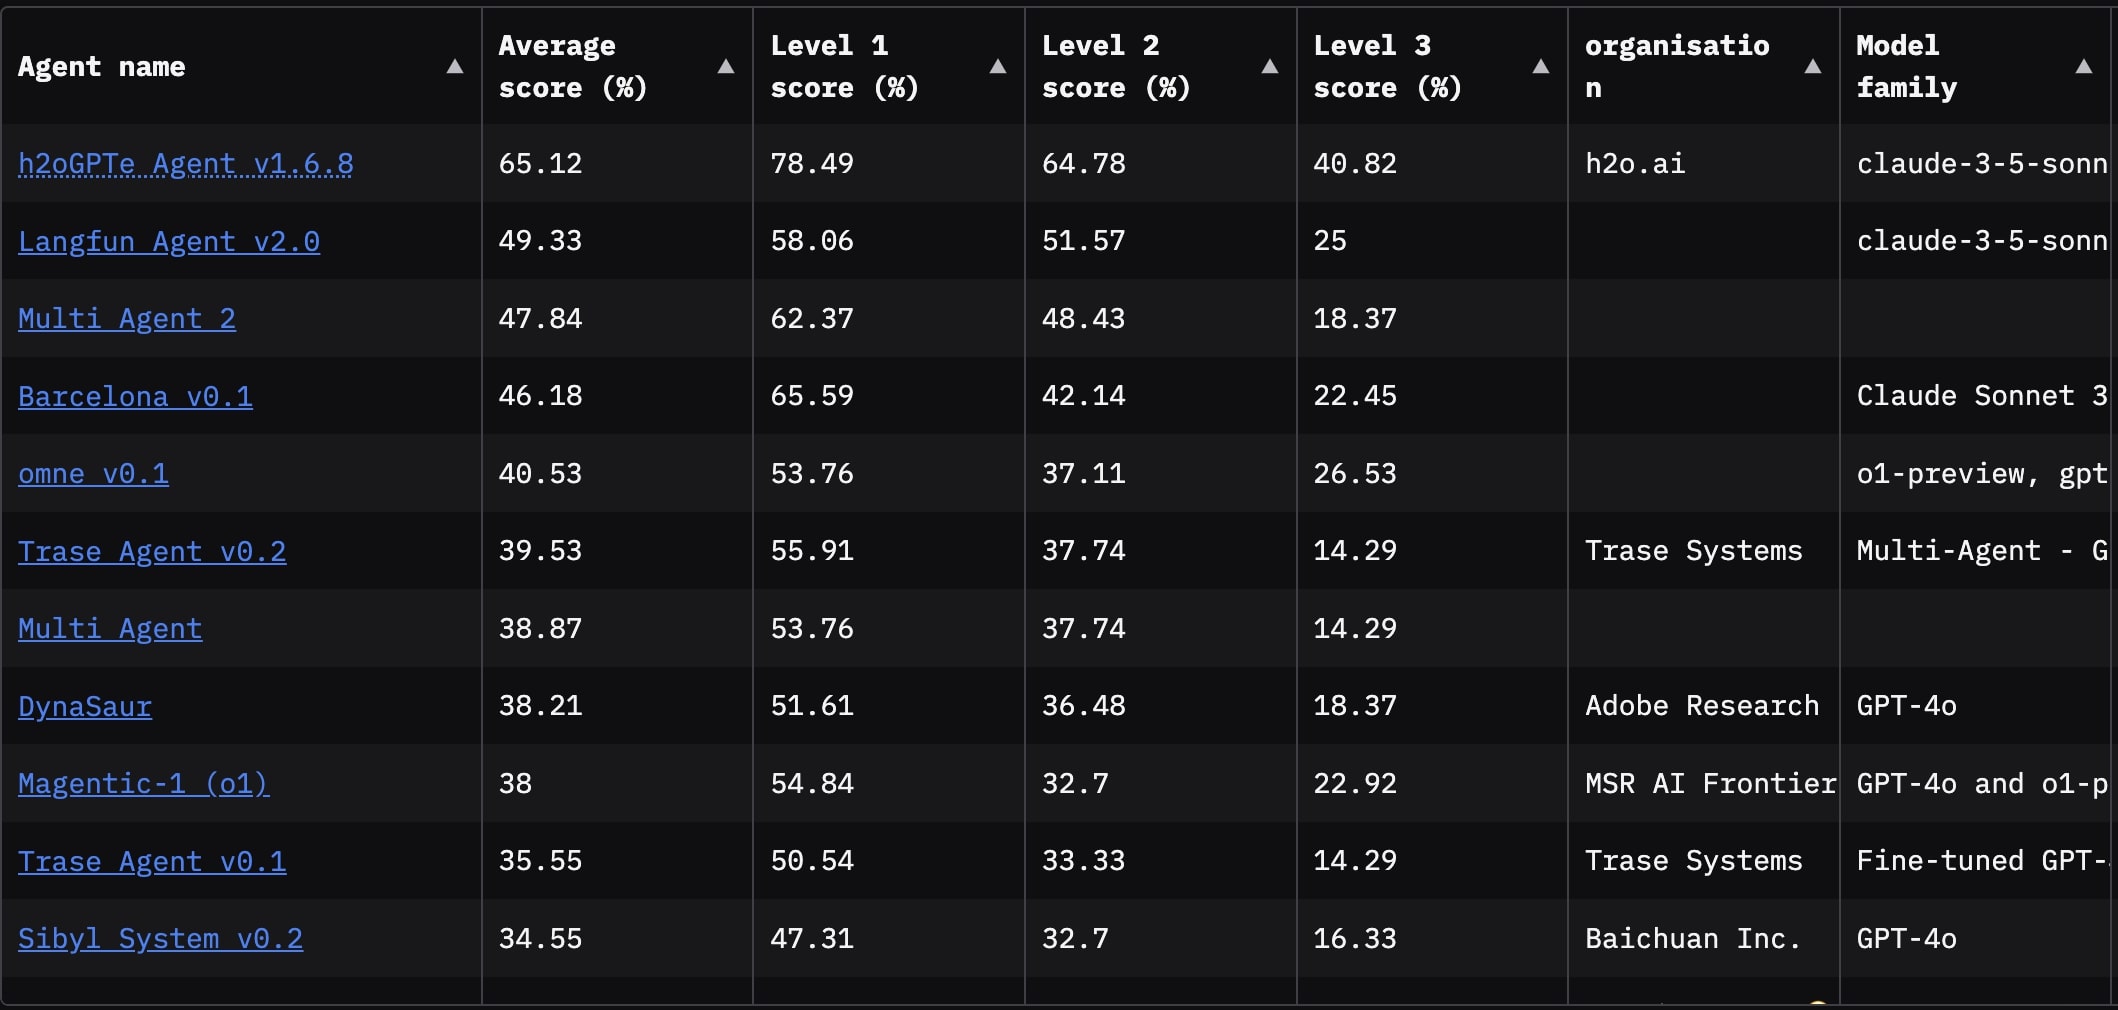The width and height of the screenshot is (2118, 1010).
Task: Click Model family sort triangle
Action: tap(2083, 67)
